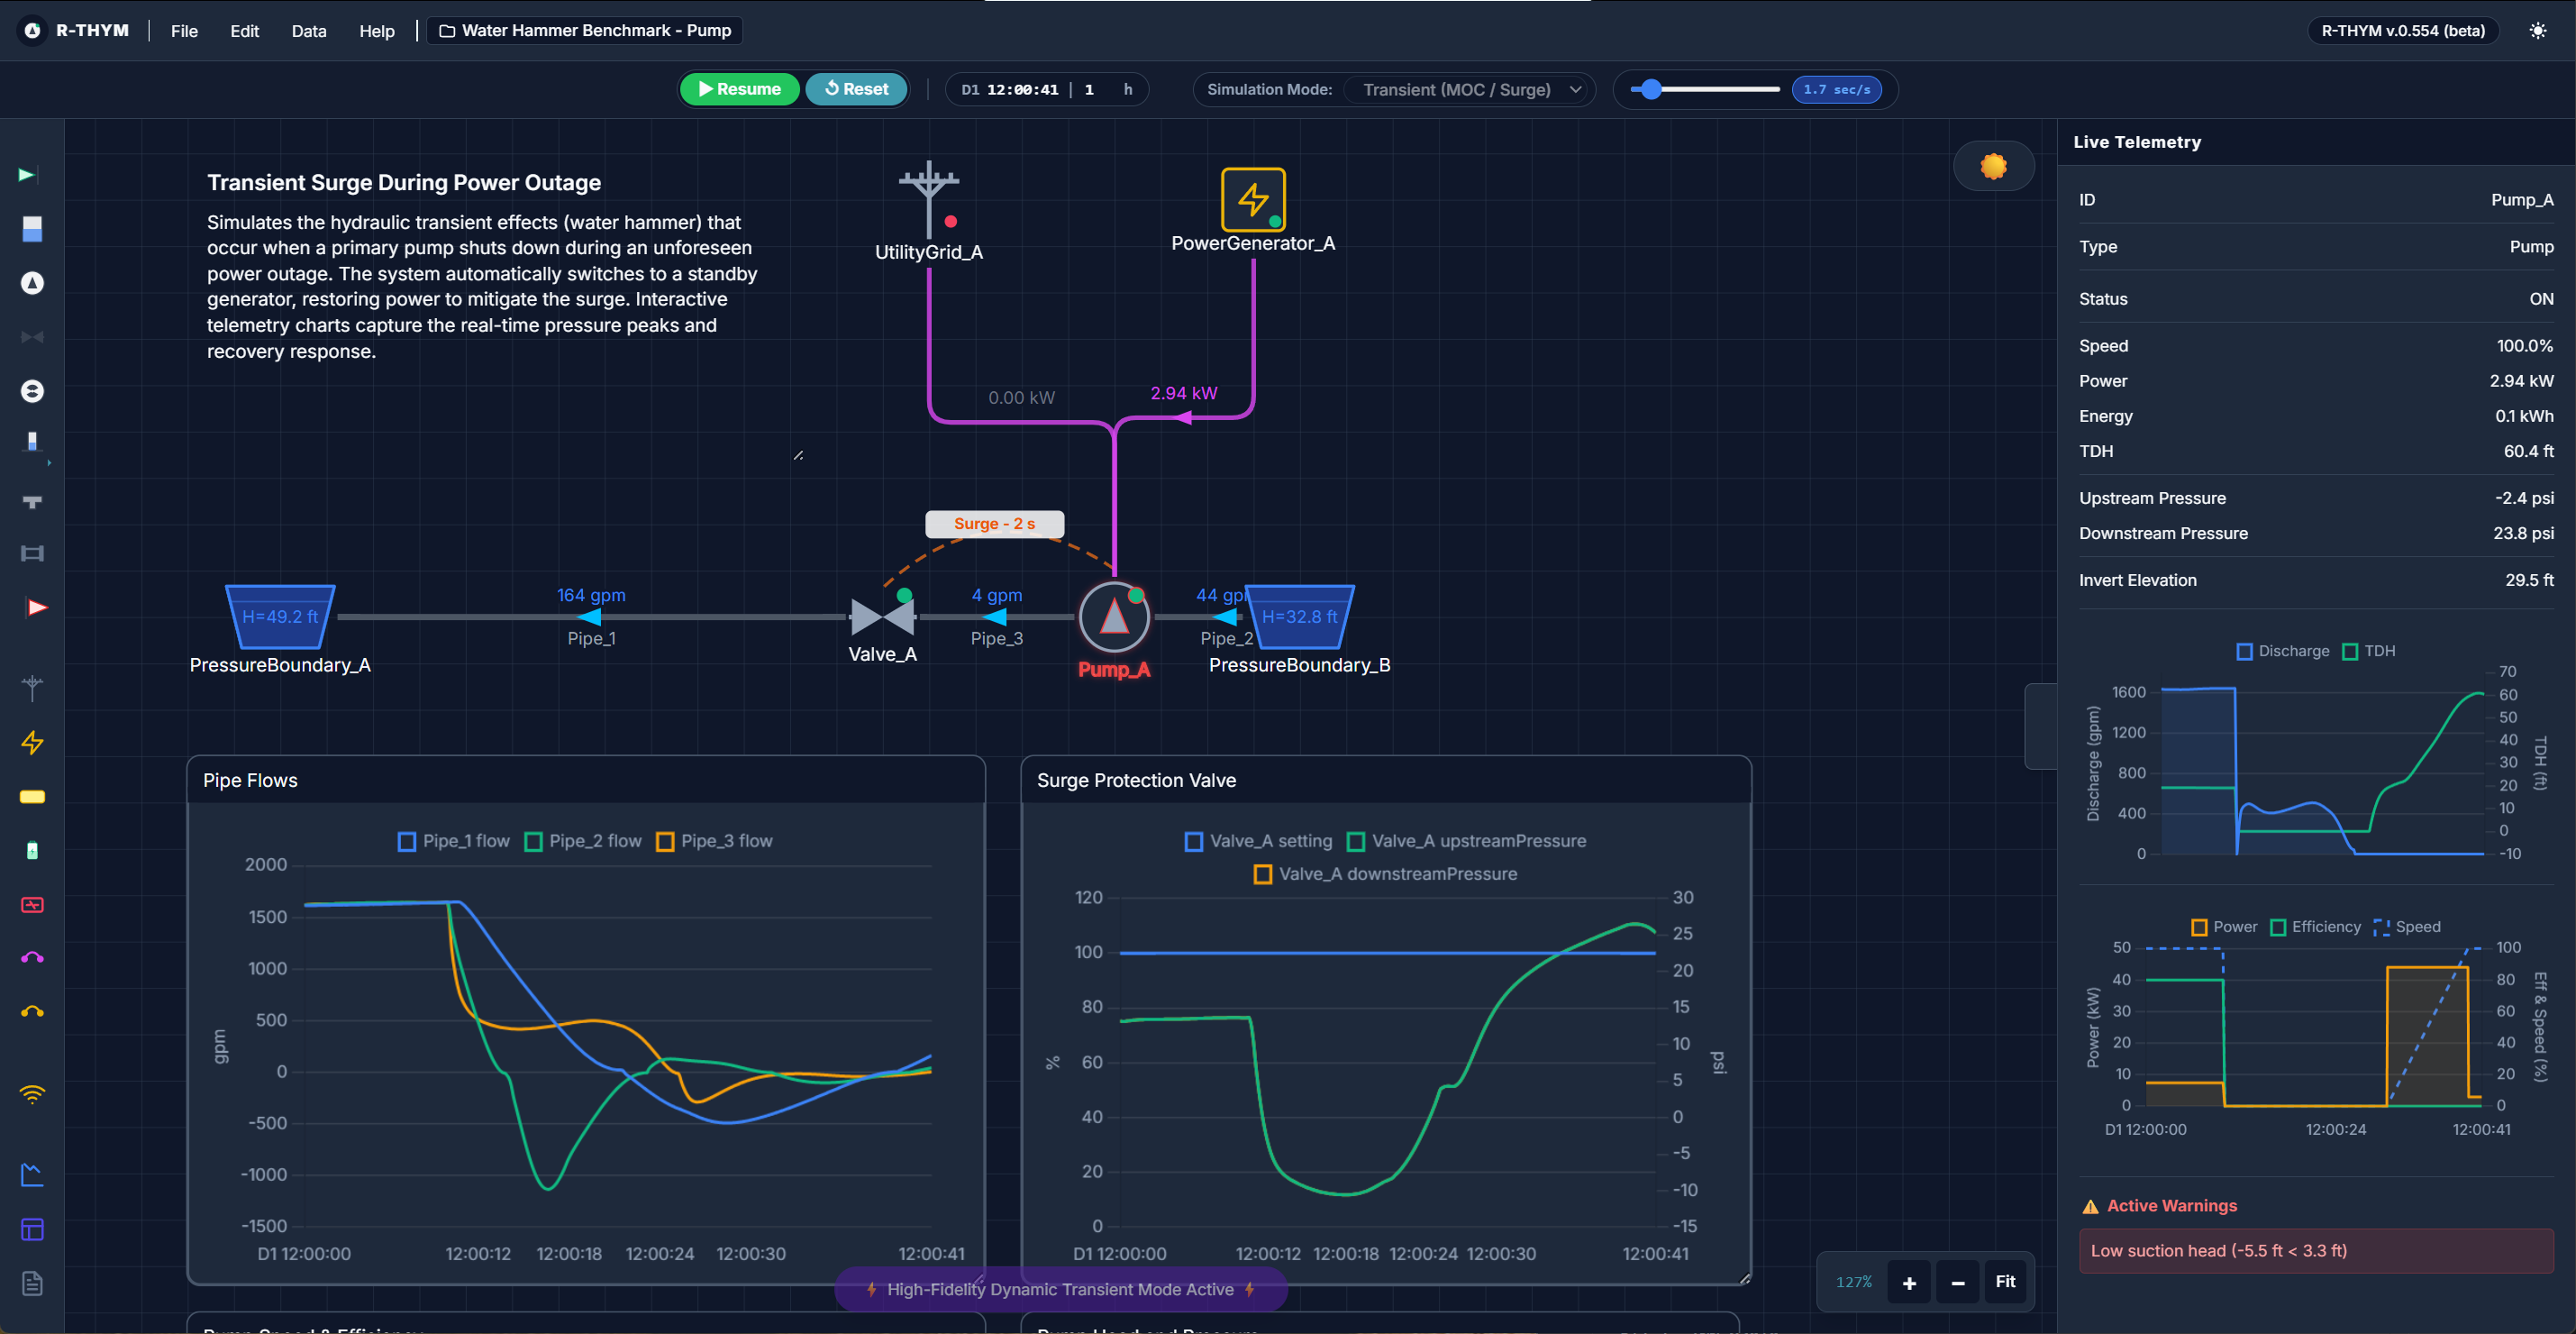2576x1334 pixels.
Task: Toggle Speed series in telemetry chart
Action: point(2406,927)
